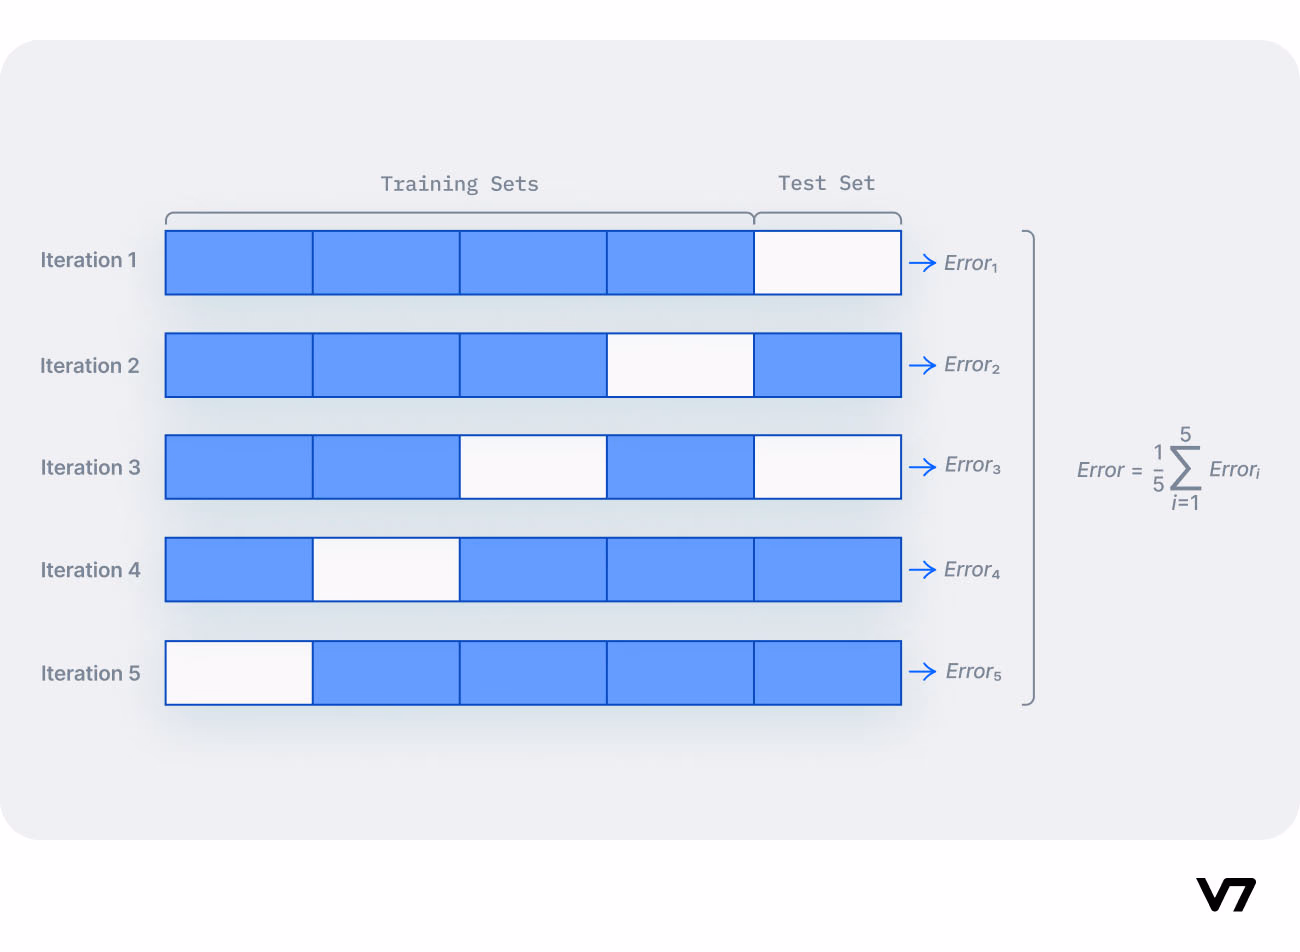Select the white test block in Iteration 1
The width and height of the screenshot is (1300, 952).
click(x=828, y=263)
